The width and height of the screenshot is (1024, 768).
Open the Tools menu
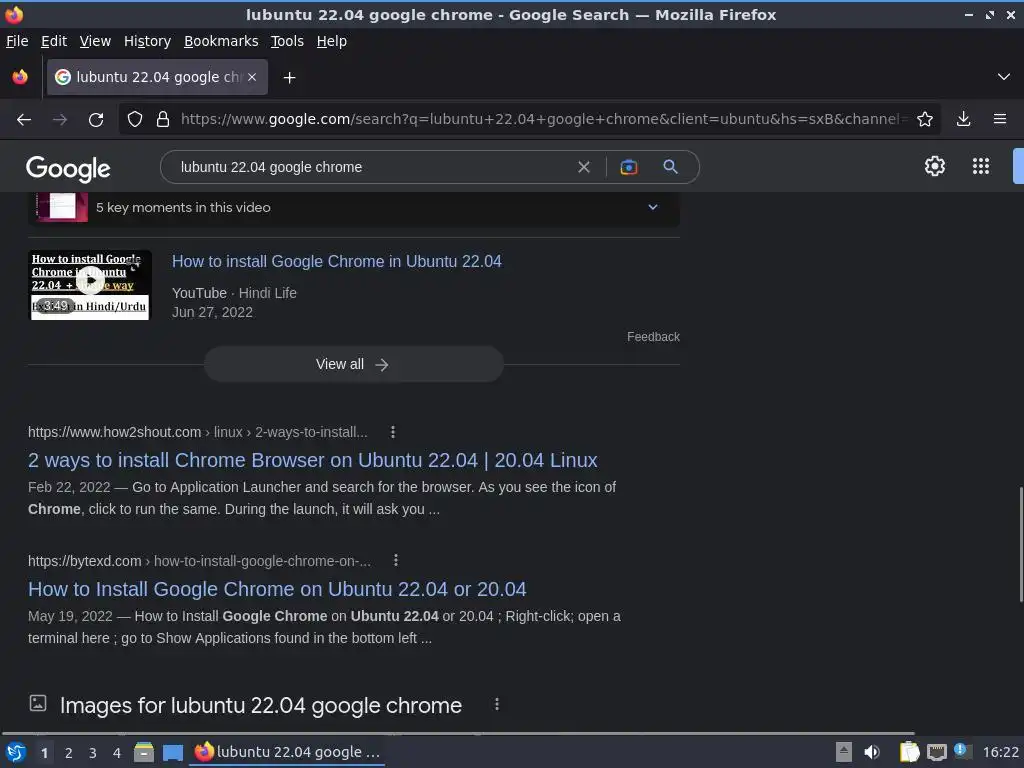287,41
